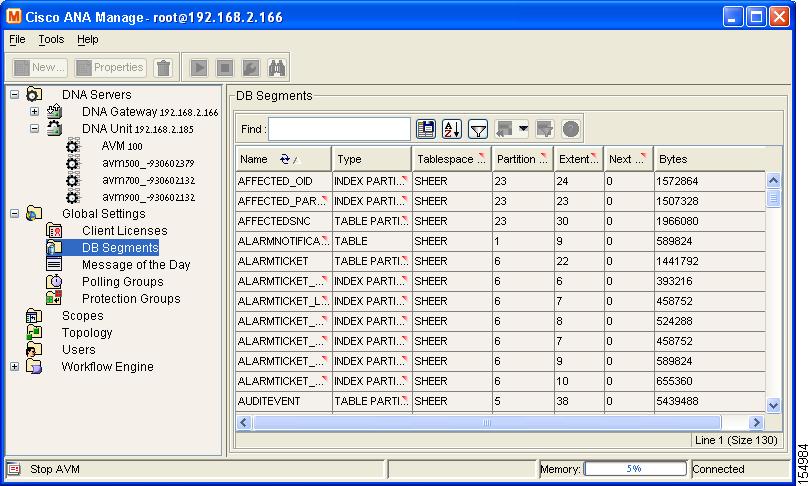812x486 pixels.
Task: Expand the DNA Gateway node
Action: (34, 111)
